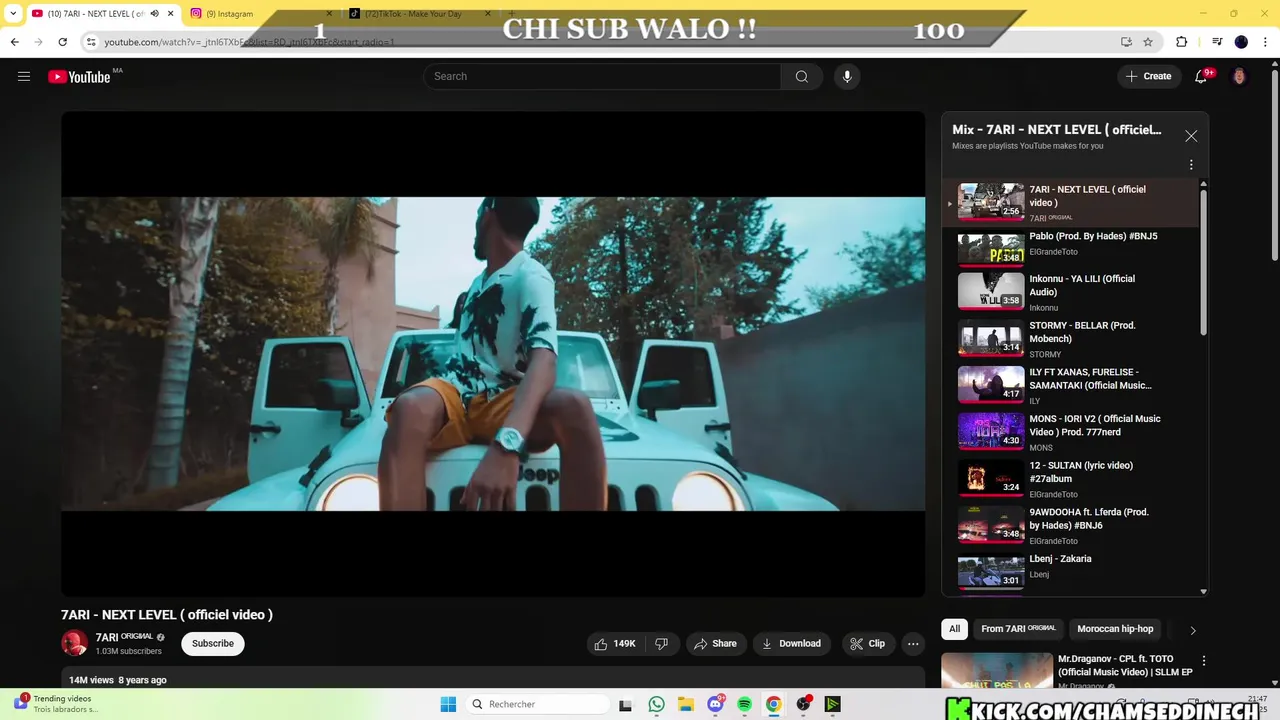Open the YouTube guide hamburger menu
This screenshot has height=720, width=1280.
[24, 76]
